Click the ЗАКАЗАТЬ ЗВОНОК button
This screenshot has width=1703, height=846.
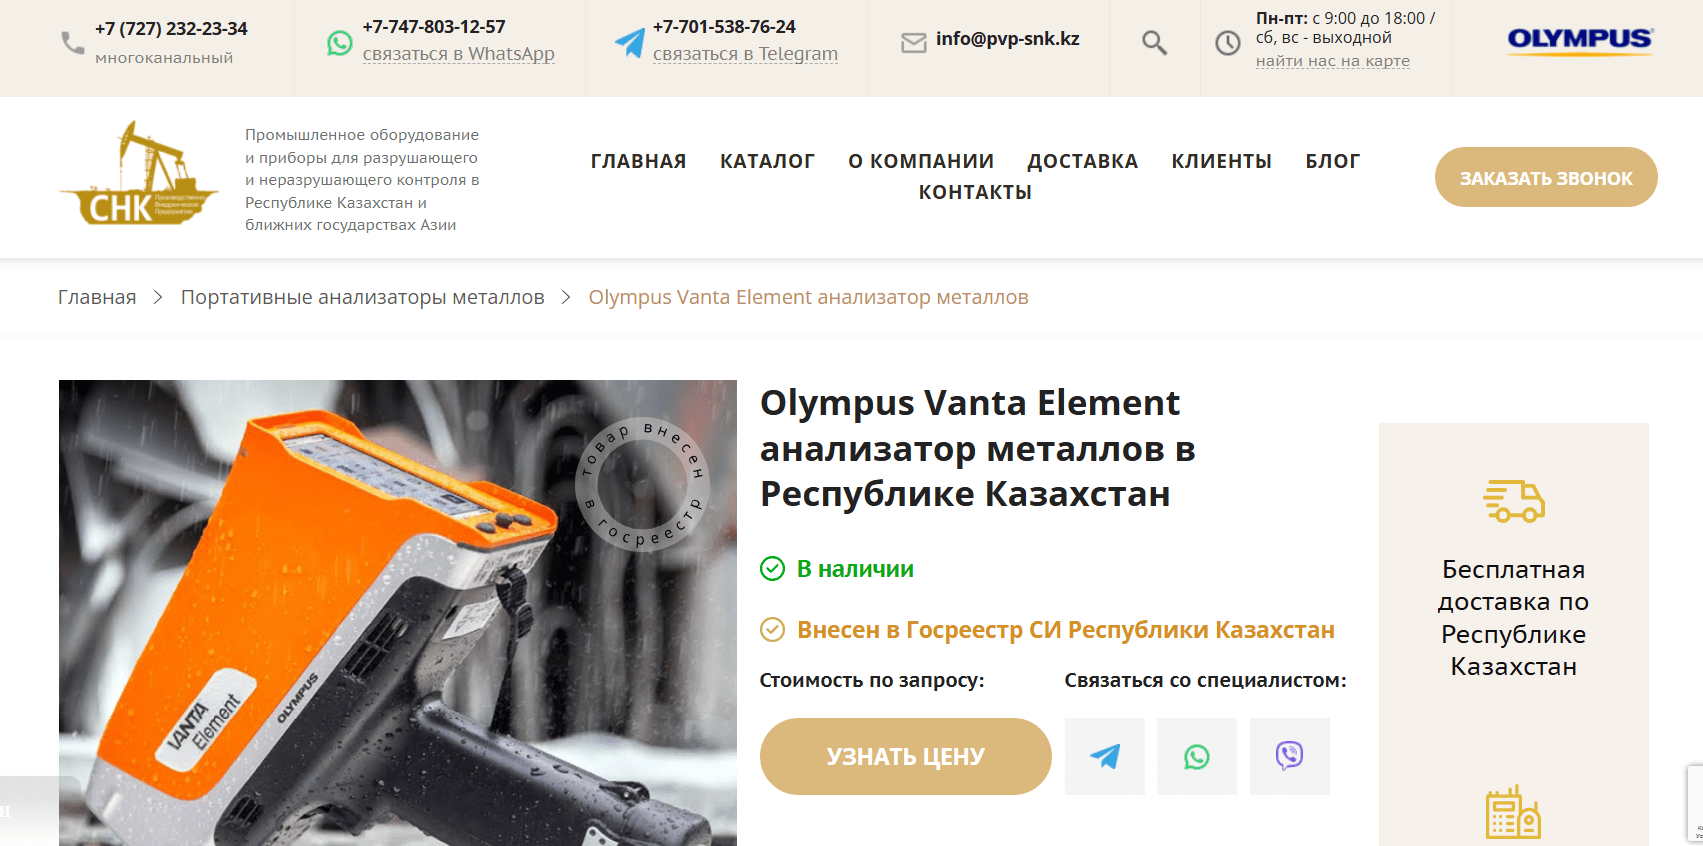1546,177
